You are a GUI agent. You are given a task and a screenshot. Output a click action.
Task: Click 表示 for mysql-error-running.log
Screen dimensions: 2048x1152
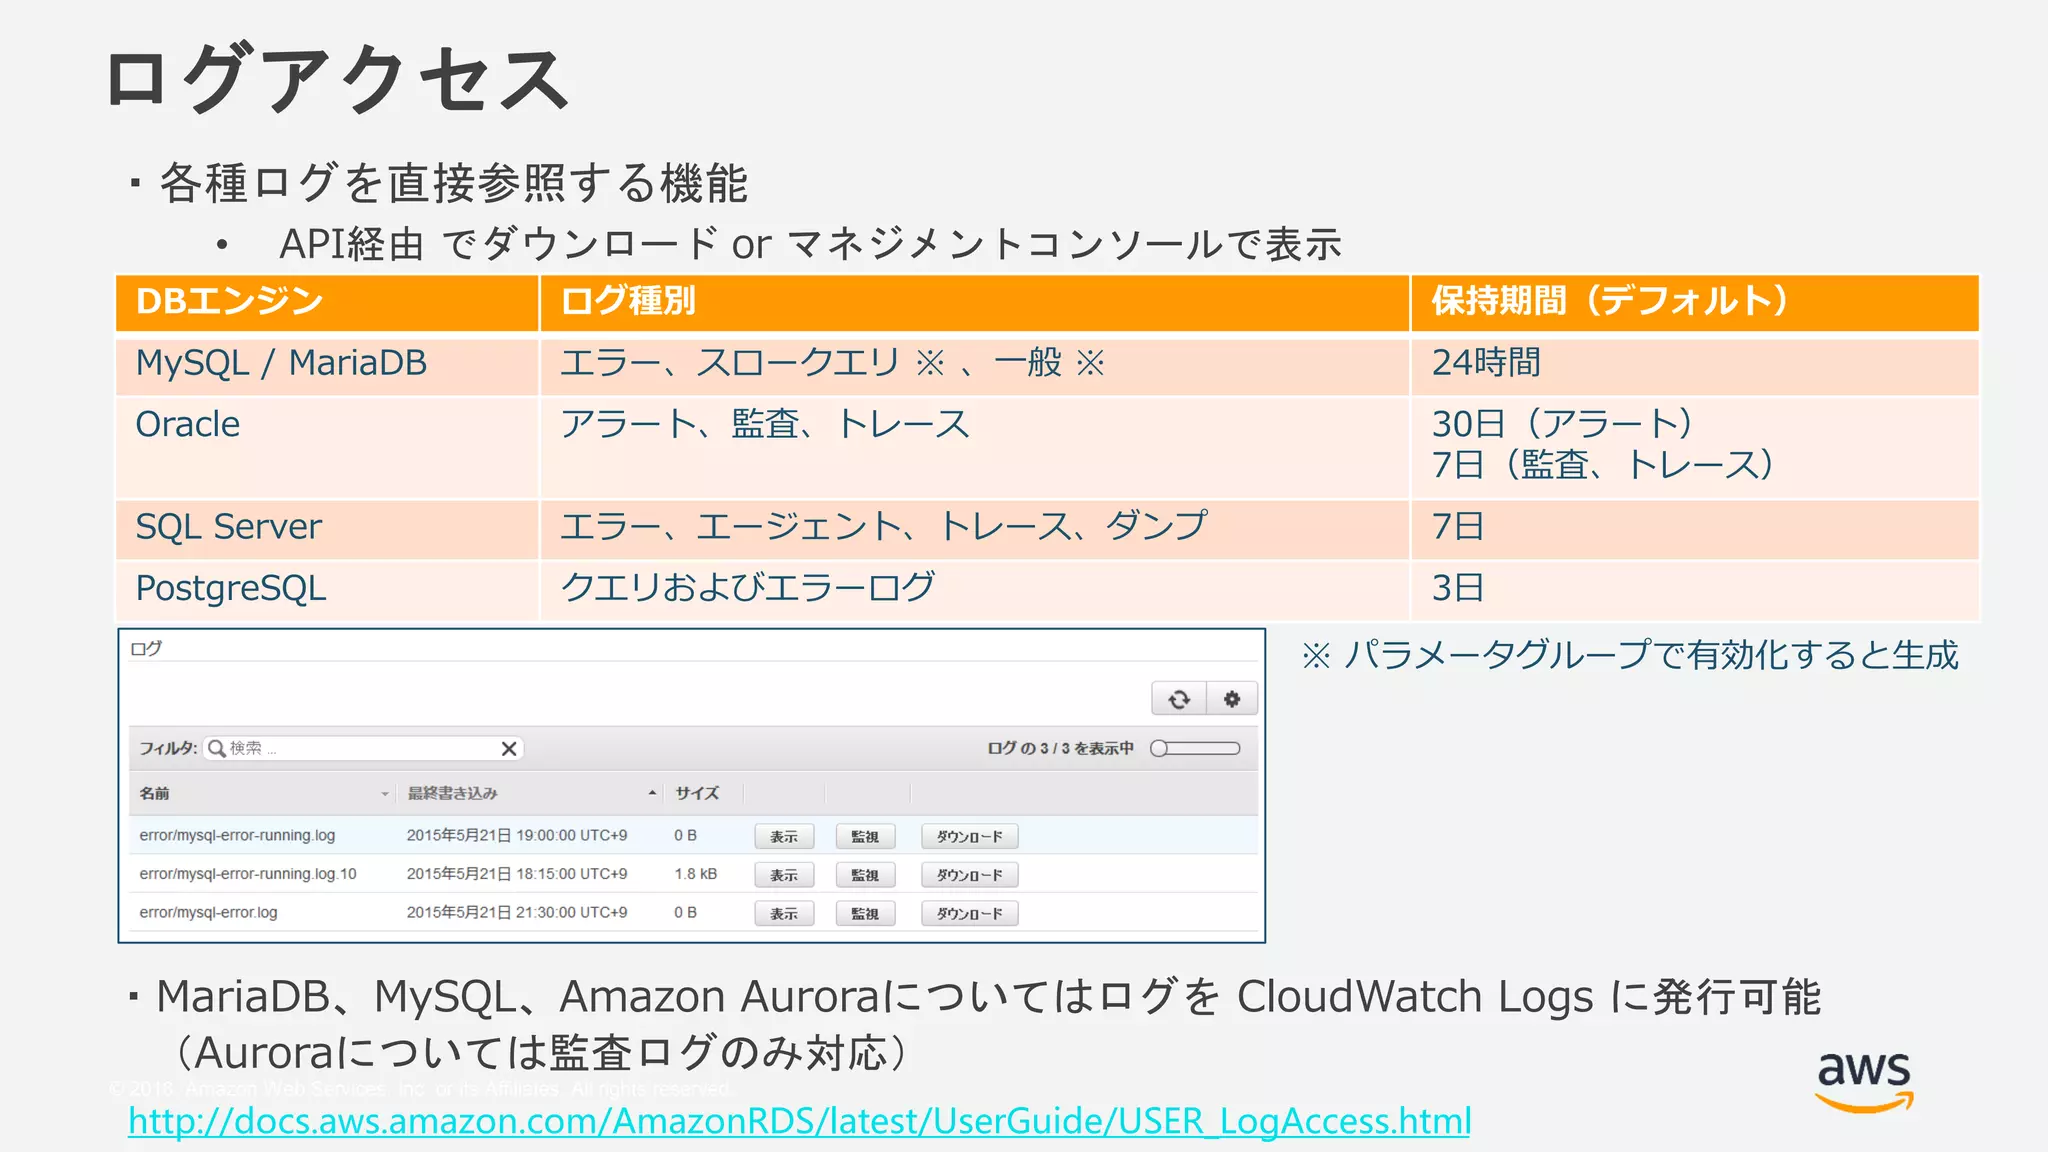[x=784, y=836]
